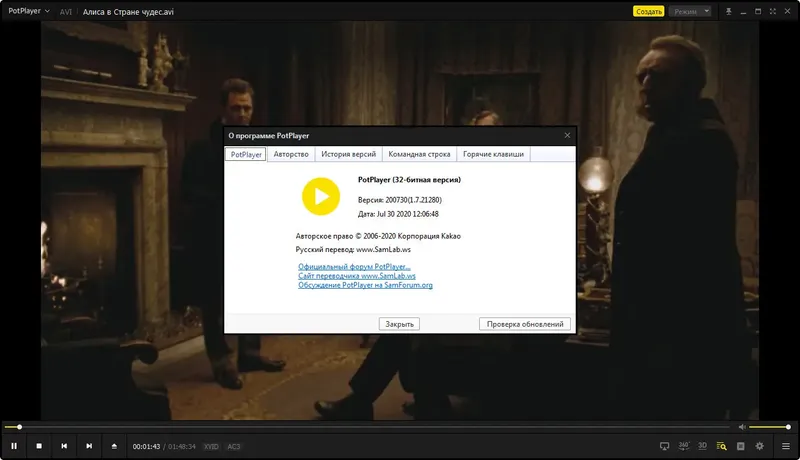800x460 pixels.
Task: Minimize the PotPlayer window
Action: [743, 11]
